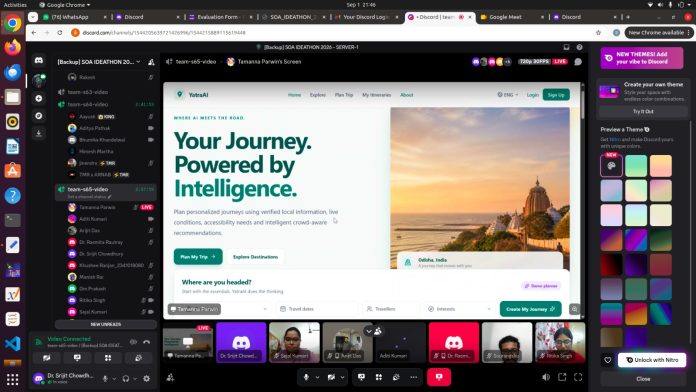The image size is (696, 392).
Task: Toggle deafen headphones in user panel
Action: [126, 379]
